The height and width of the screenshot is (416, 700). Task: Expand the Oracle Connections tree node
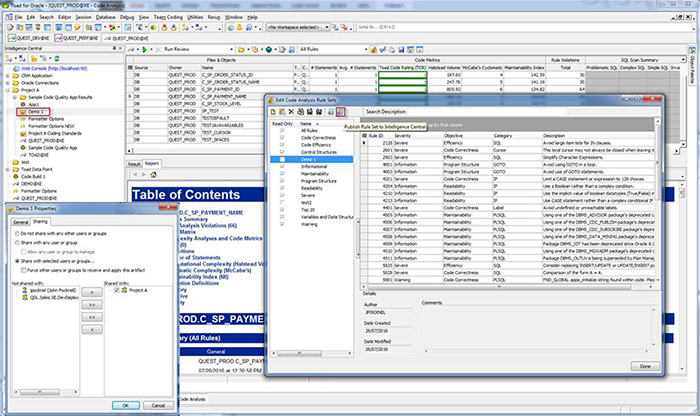click(7, 83)
